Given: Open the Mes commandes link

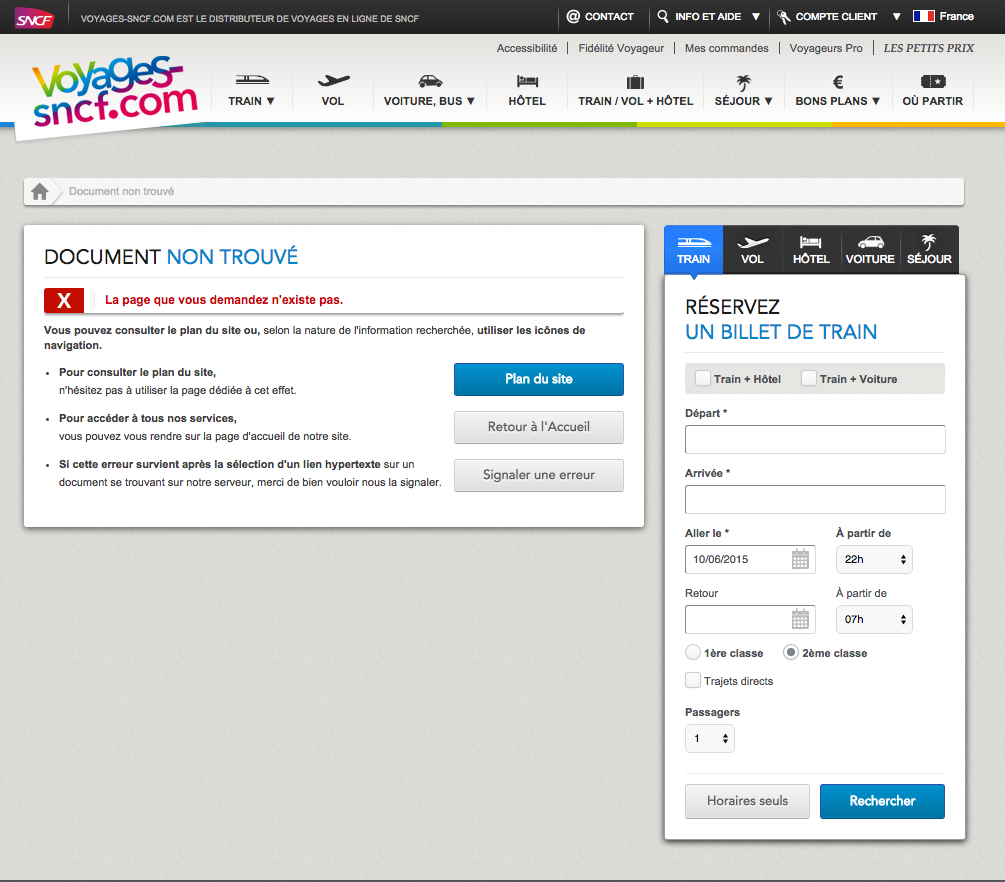Looking at the screenshot, I should 726,48.
